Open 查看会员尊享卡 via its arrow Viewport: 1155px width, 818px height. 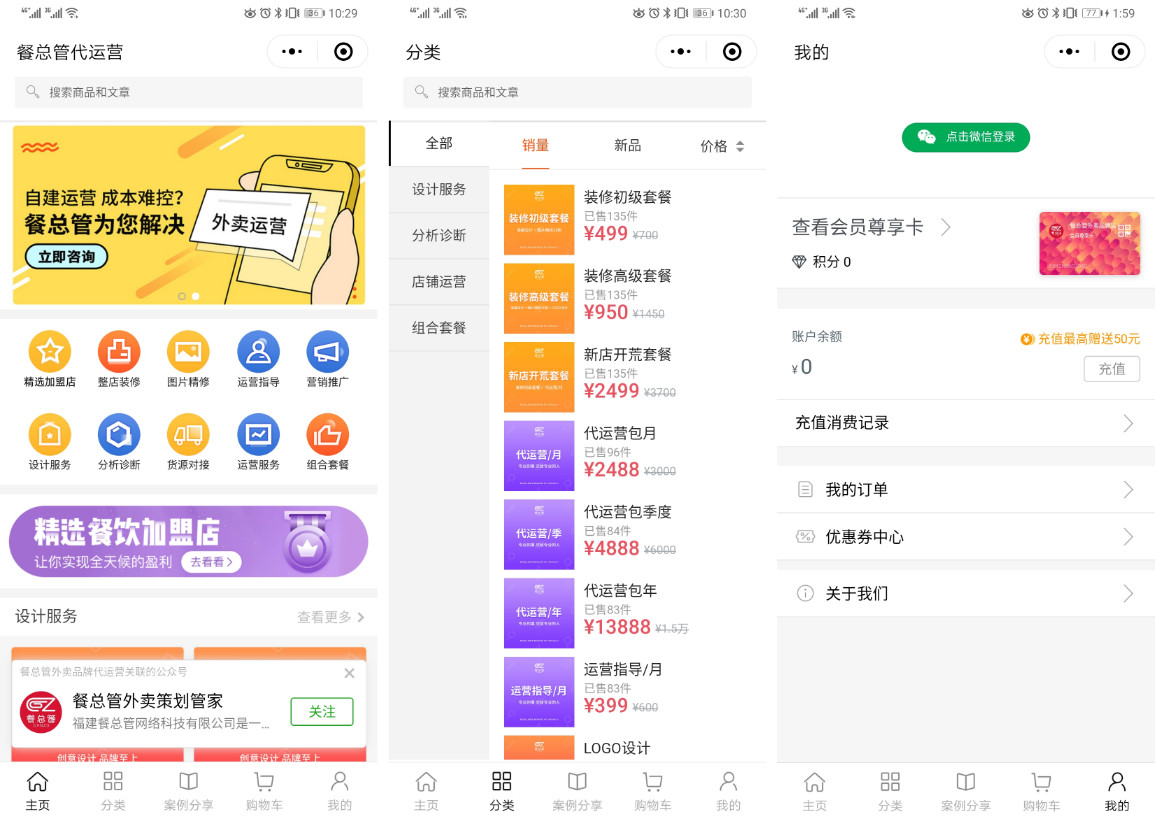click(x=945, y=227)
